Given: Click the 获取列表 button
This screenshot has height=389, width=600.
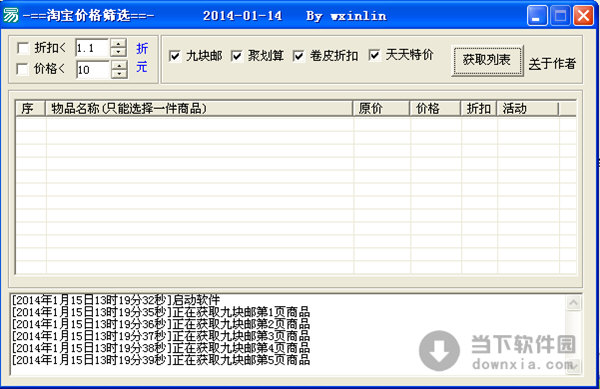Looking at the screenshot, I should [x=487, y=60].
